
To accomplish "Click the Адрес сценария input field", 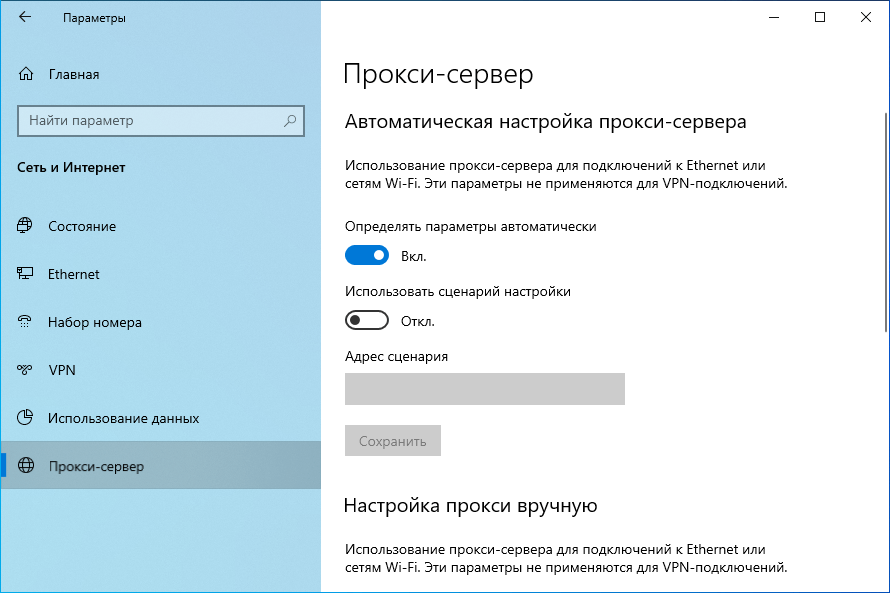I will click(x=485, y=389).
